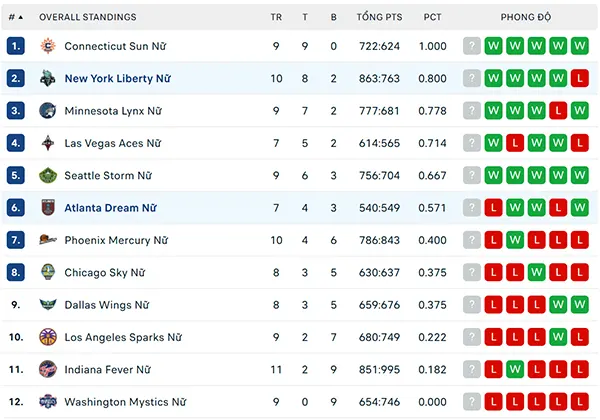
Task: Click the New York Liberty team logo
Action: coord(48,78)
